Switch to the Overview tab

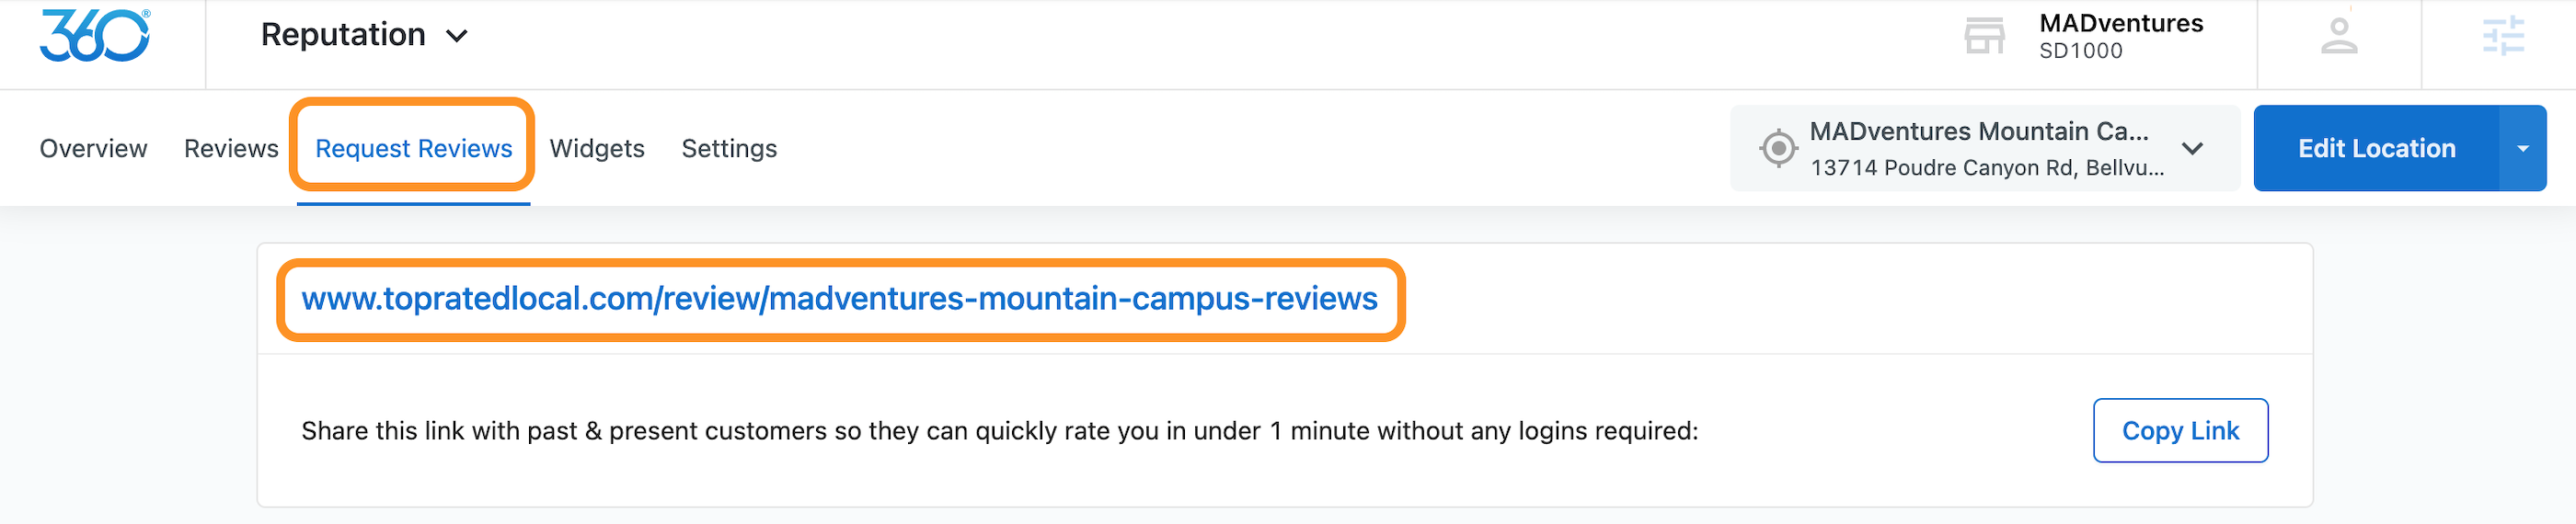[93, 149]
